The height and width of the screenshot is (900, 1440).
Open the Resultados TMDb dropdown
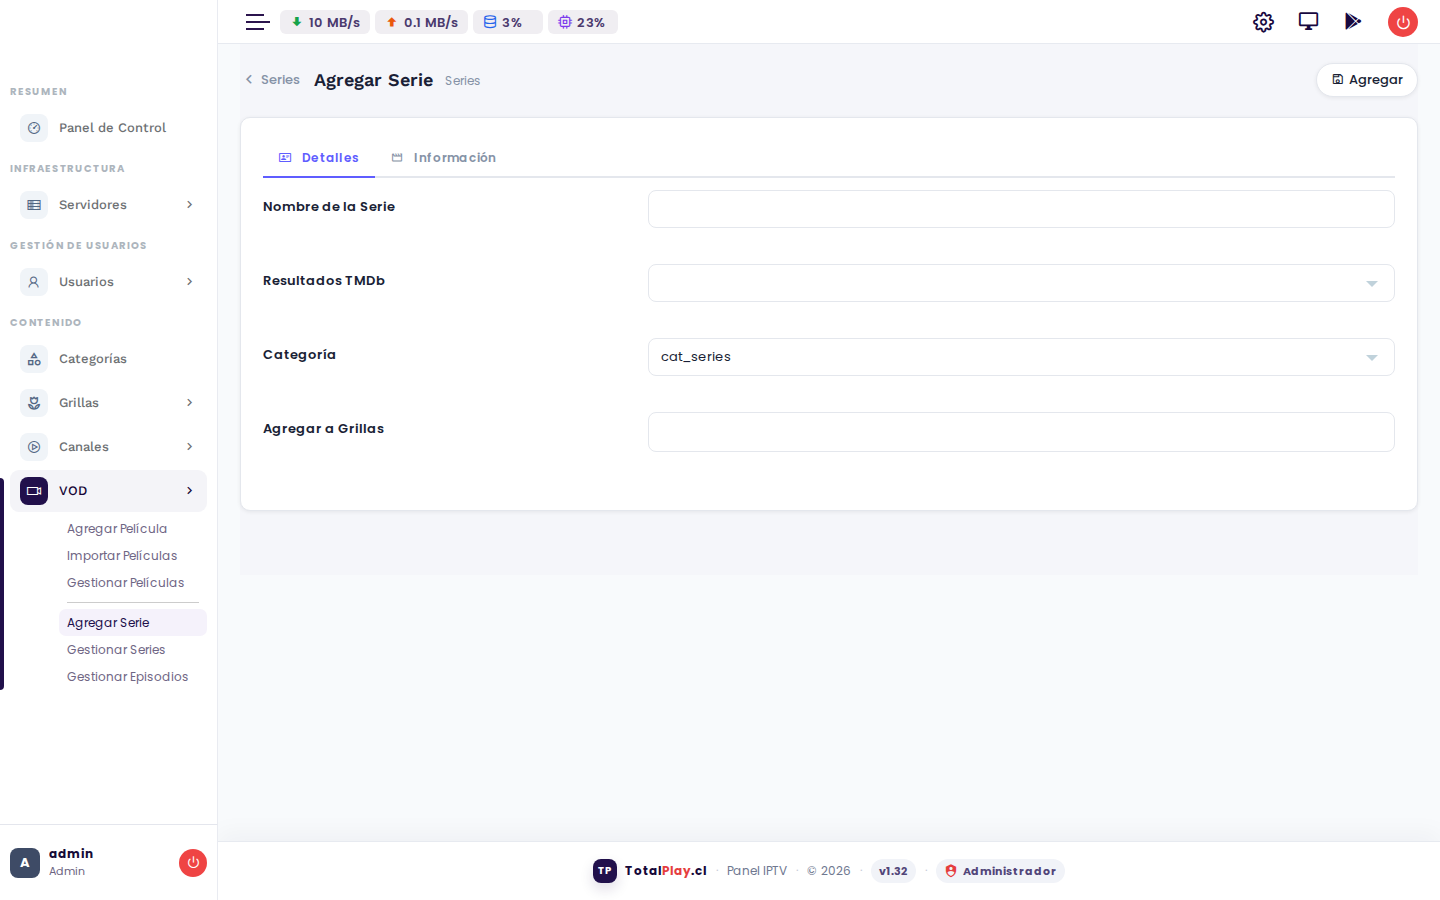[x=1021, y=283]
